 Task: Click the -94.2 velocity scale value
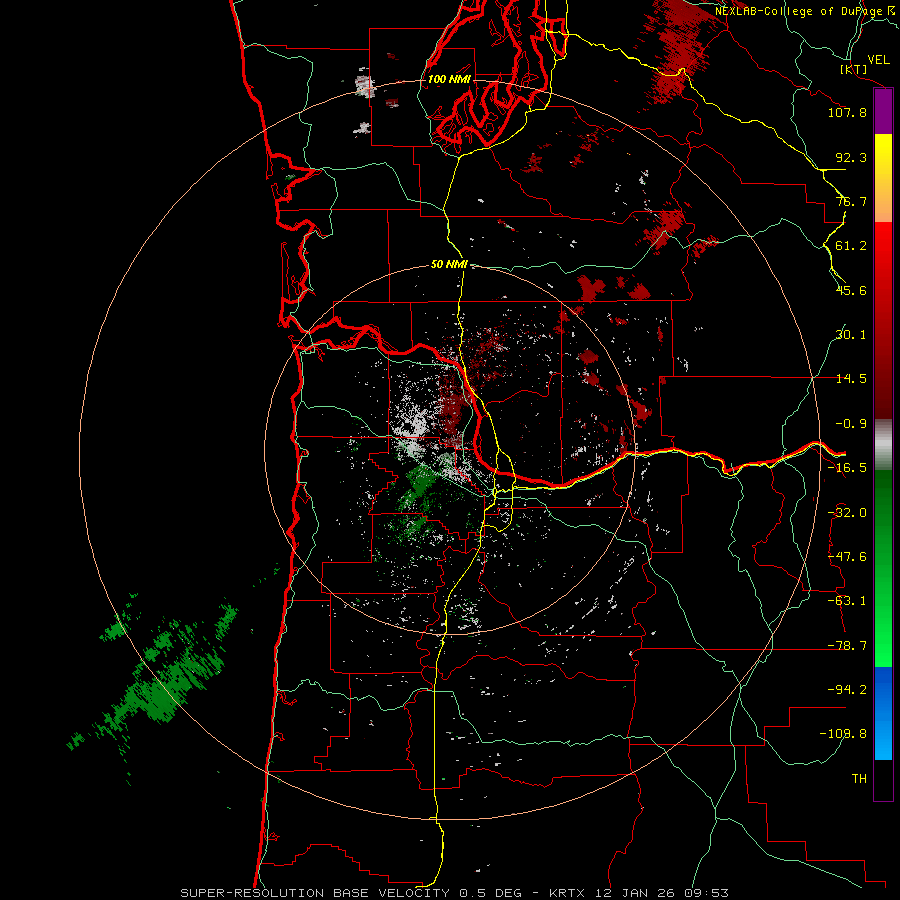(847, 689)
